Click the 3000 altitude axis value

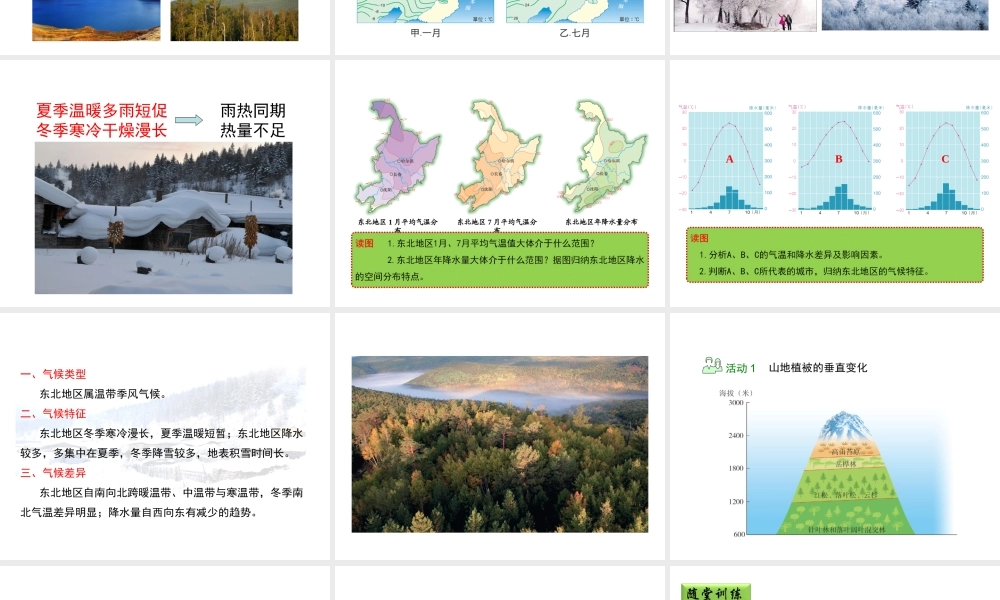click(x=736, y=403)
